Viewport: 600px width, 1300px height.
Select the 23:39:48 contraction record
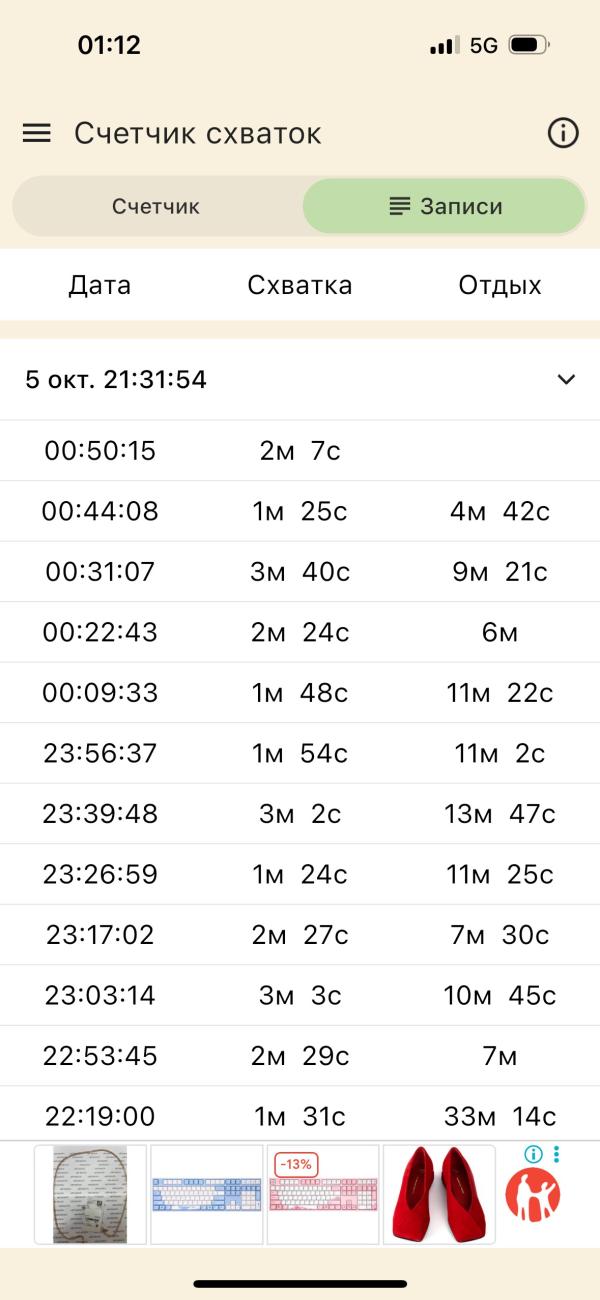100,814
